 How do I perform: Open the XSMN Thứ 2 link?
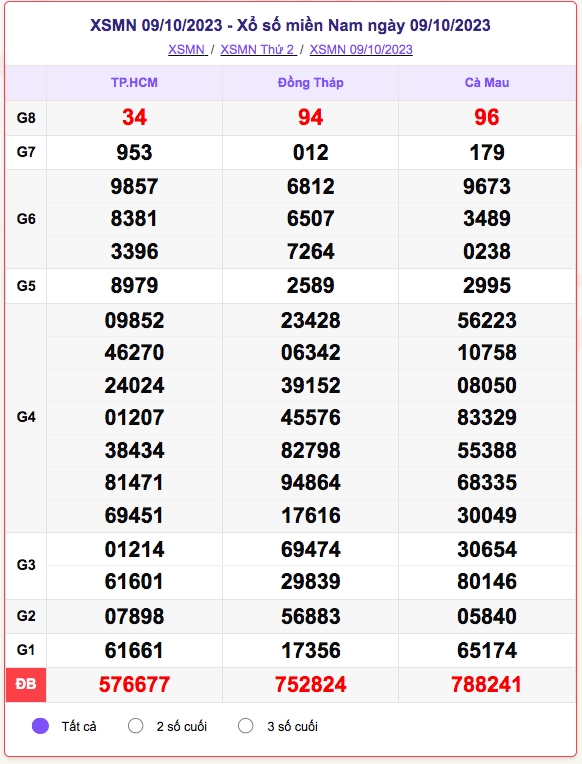coord(258,50)
